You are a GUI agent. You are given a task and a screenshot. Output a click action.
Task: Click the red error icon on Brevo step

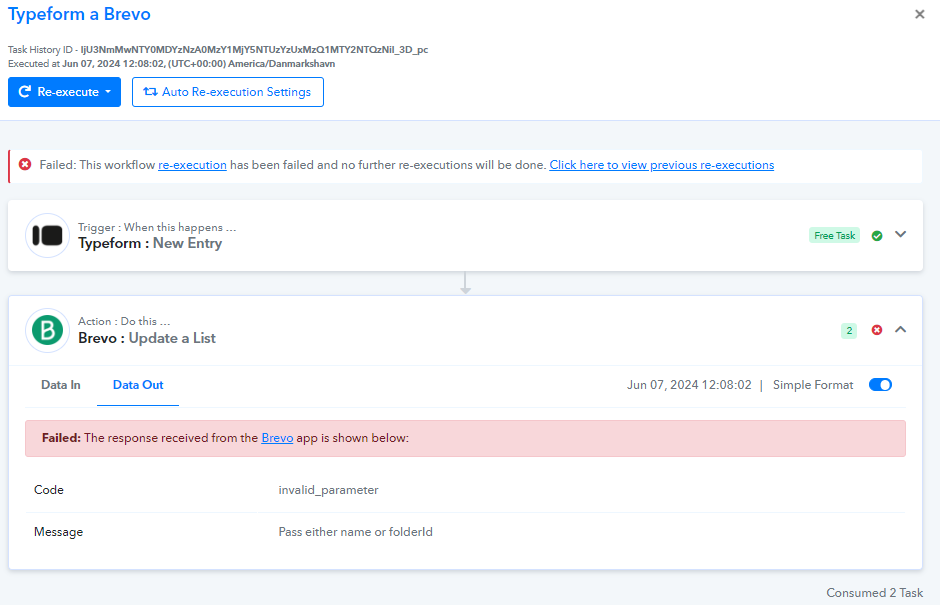pyautogui.click(x=876, y=330)
